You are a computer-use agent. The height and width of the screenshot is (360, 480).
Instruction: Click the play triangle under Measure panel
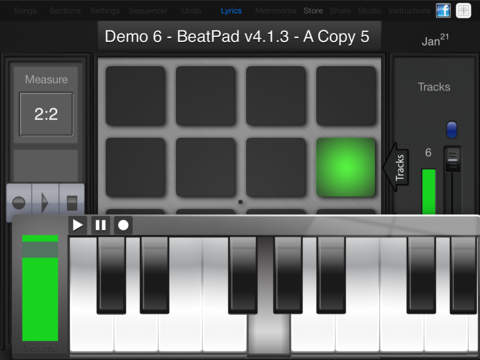pyautogui.click(x=45, y=203)
